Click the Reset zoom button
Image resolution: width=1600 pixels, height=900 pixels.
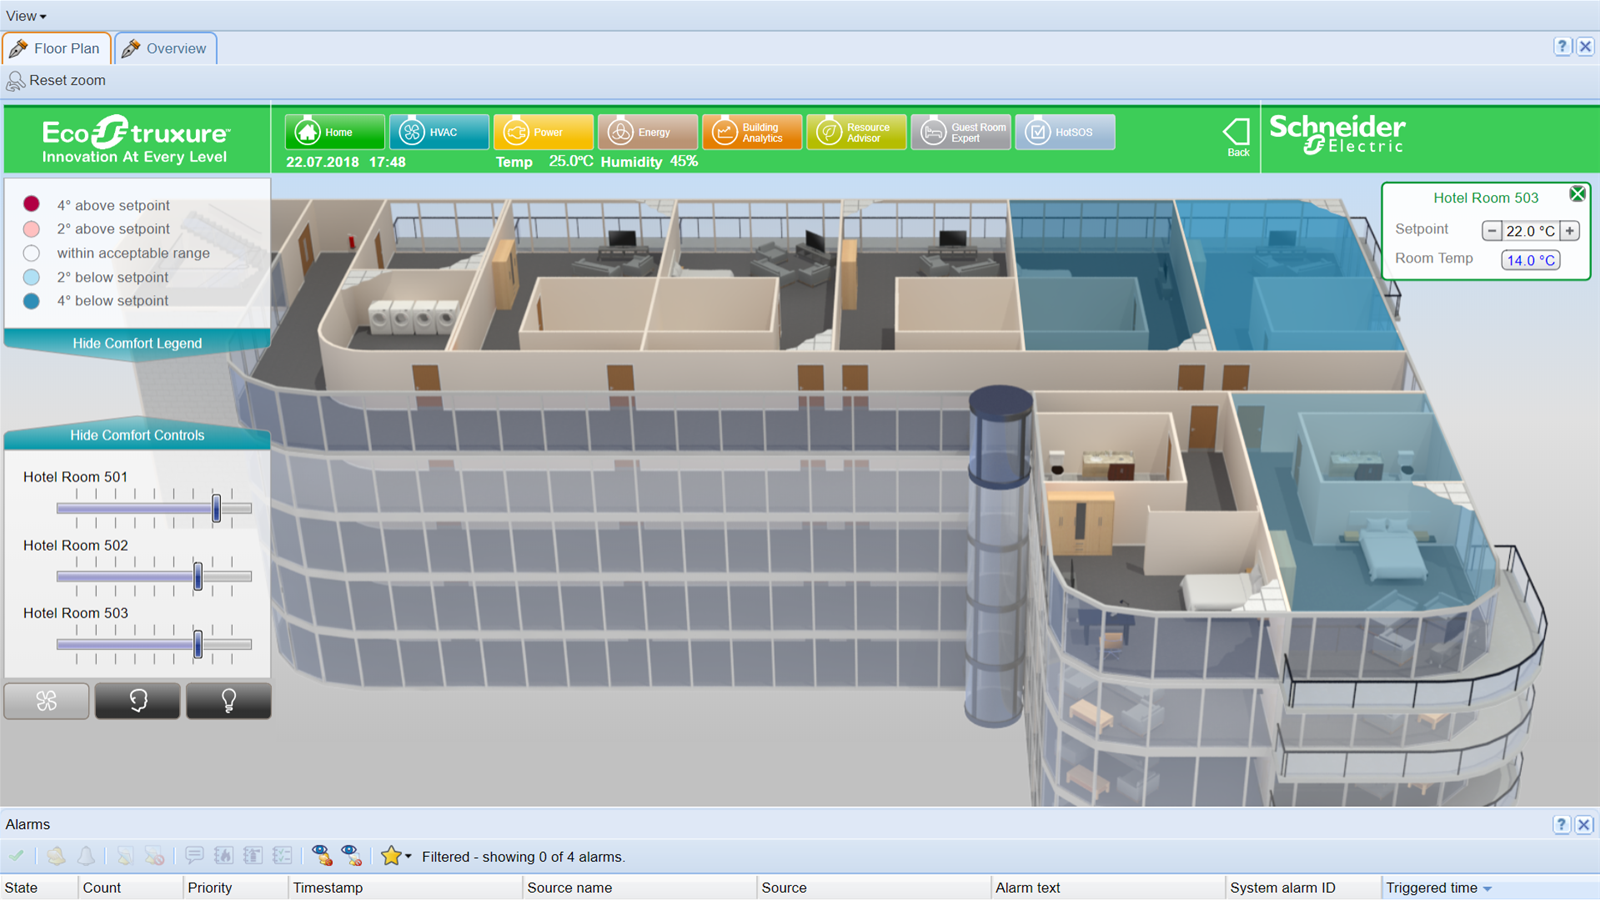point(56,80)
